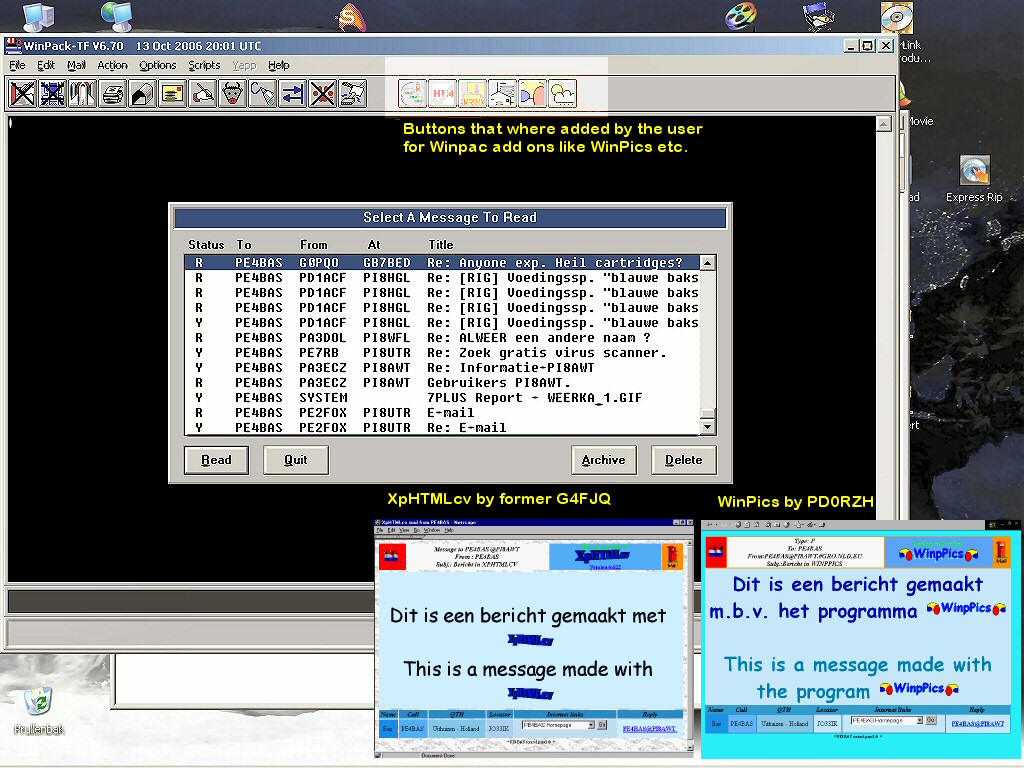
Task: Click the bull head toolbar icon
Action: click(x=232, y=94)
